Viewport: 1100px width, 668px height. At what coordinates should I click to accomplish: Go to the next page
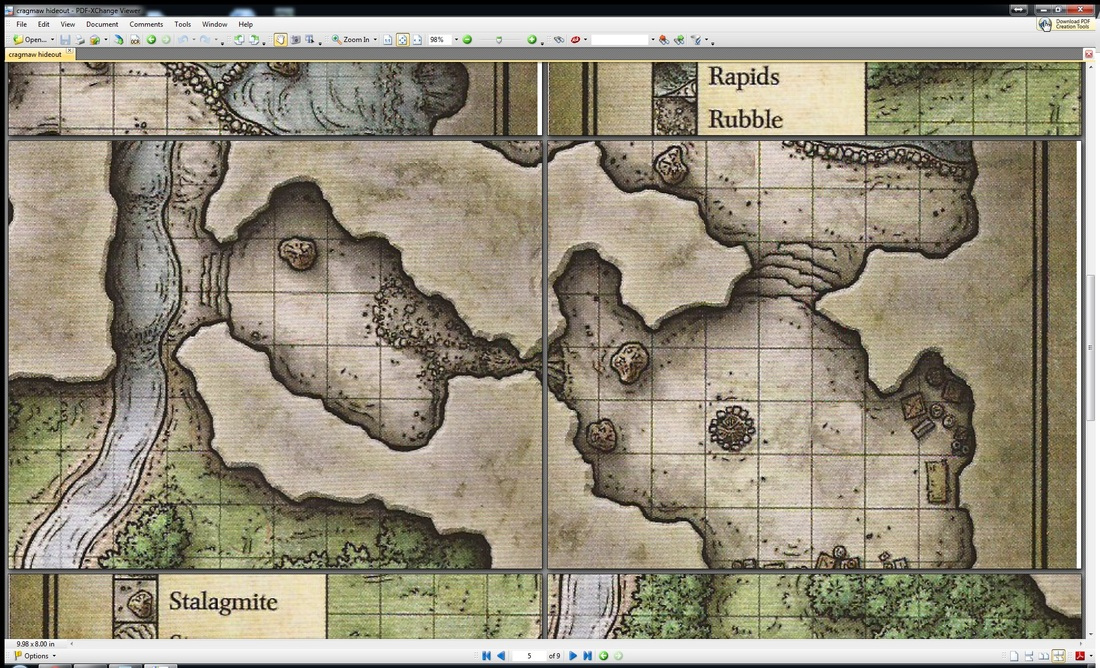click(x=573, y=656)
